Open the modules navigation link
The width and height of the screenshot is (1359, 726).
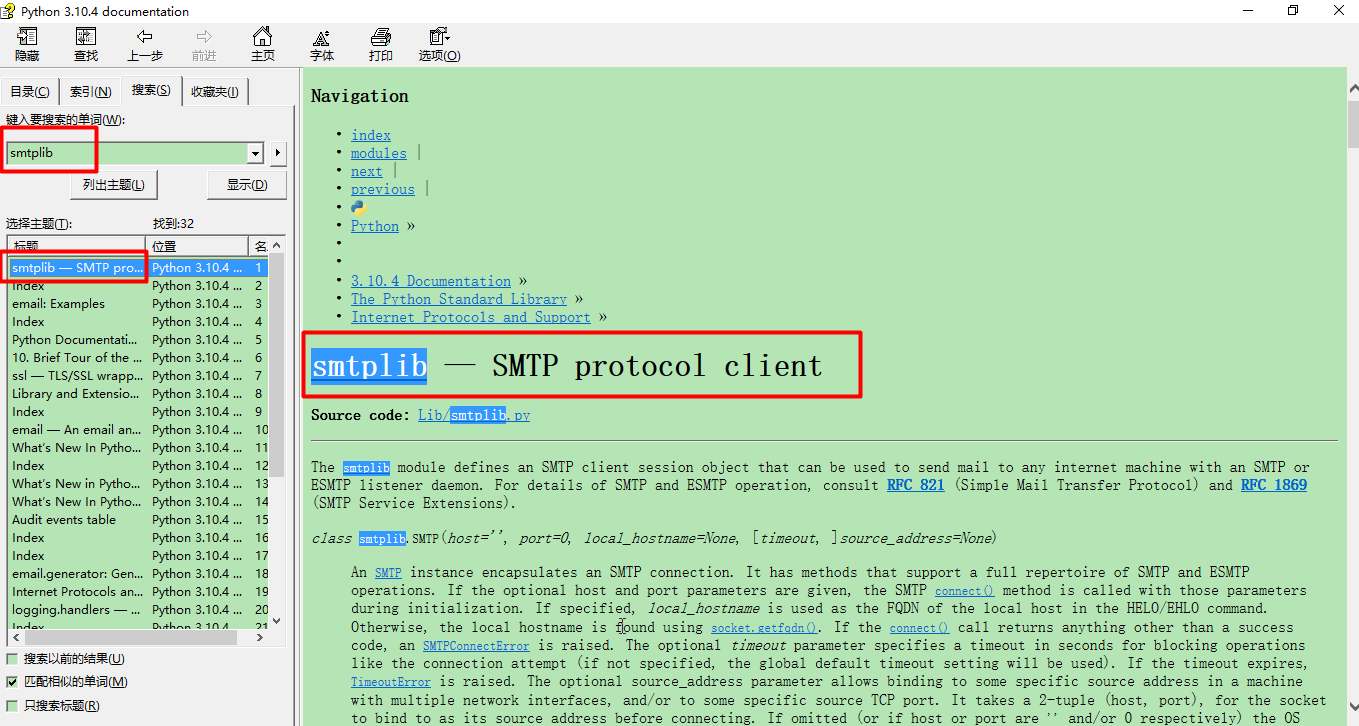pyautogui.click(x=379, y=153)
